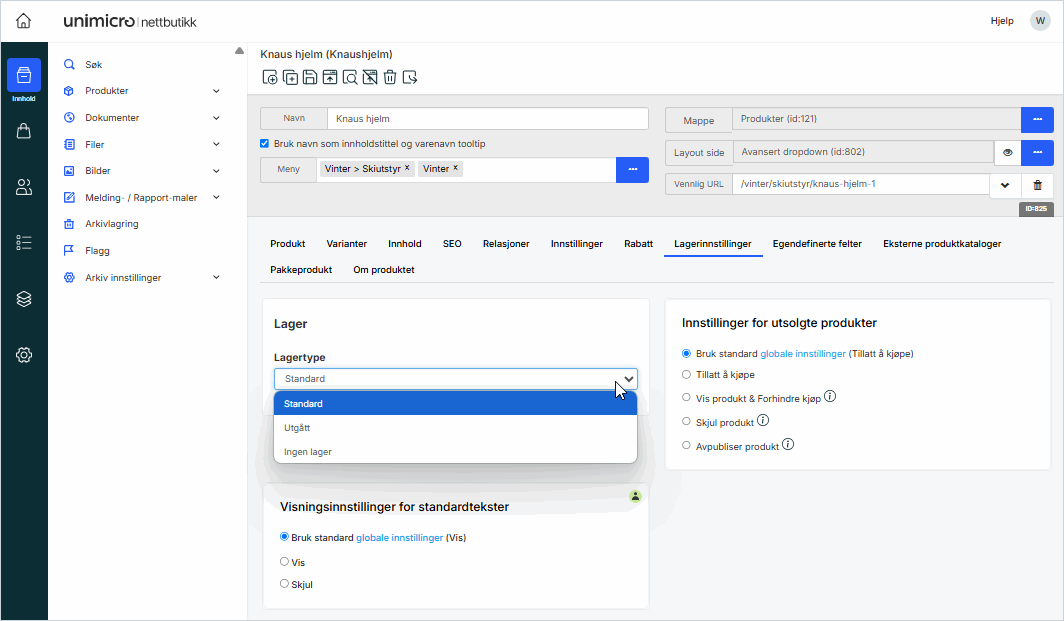Switch to the Varianter tab
The width and height of the screenshot is (1064, 621).
coord(346,243)
